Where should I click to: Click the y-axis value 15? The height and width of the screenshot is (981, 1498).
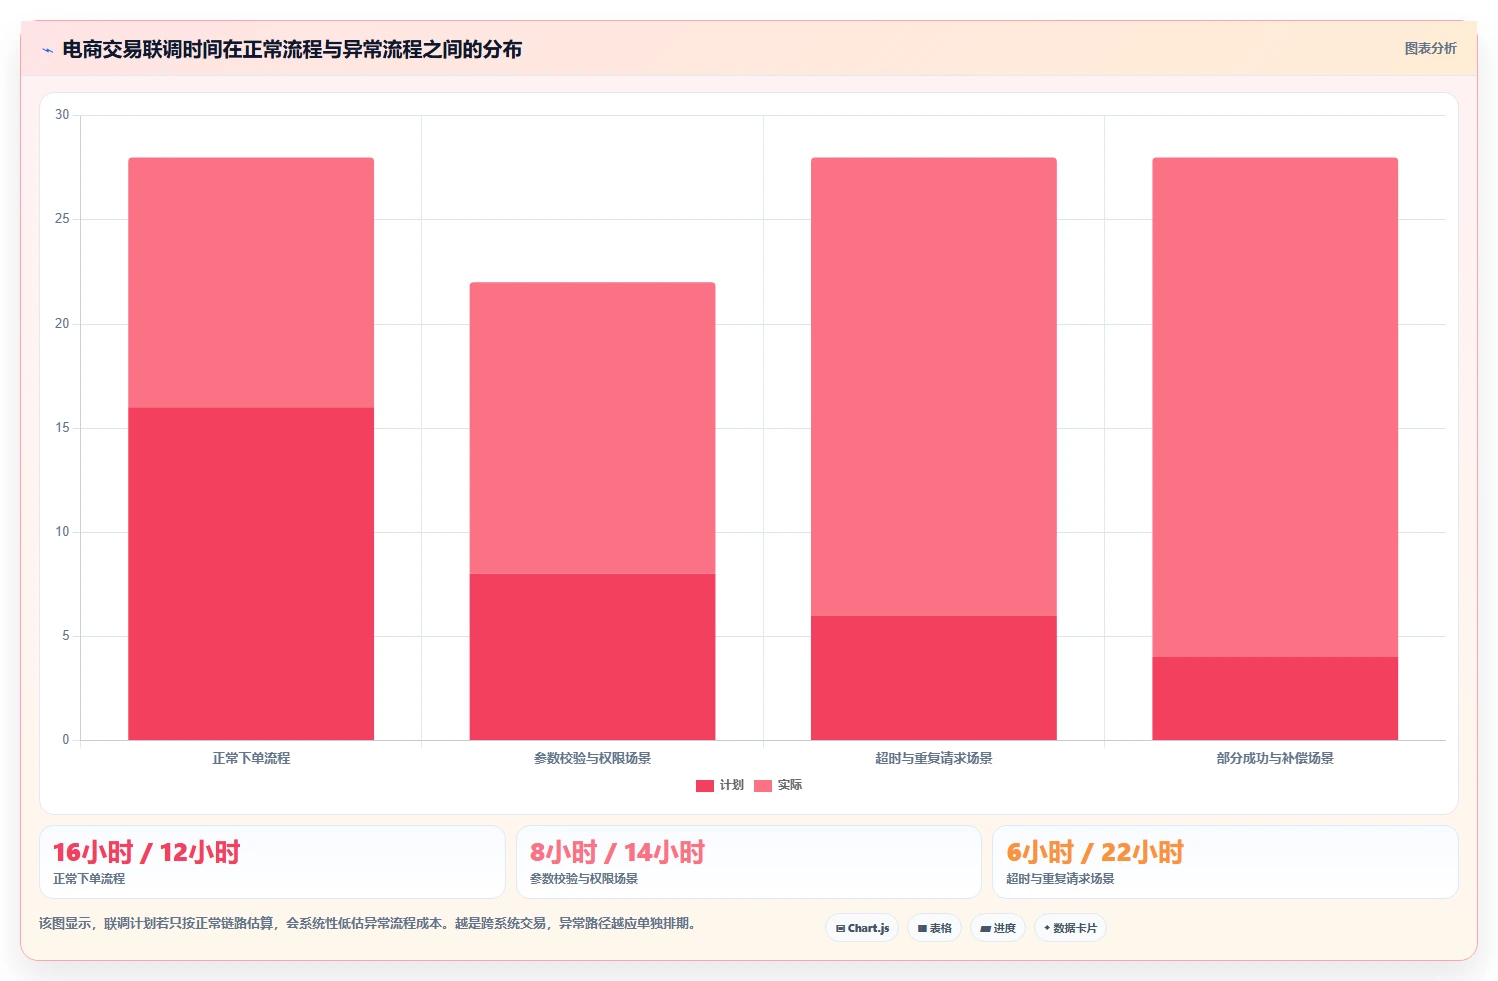pyautogui.click(x=62, y=428)
